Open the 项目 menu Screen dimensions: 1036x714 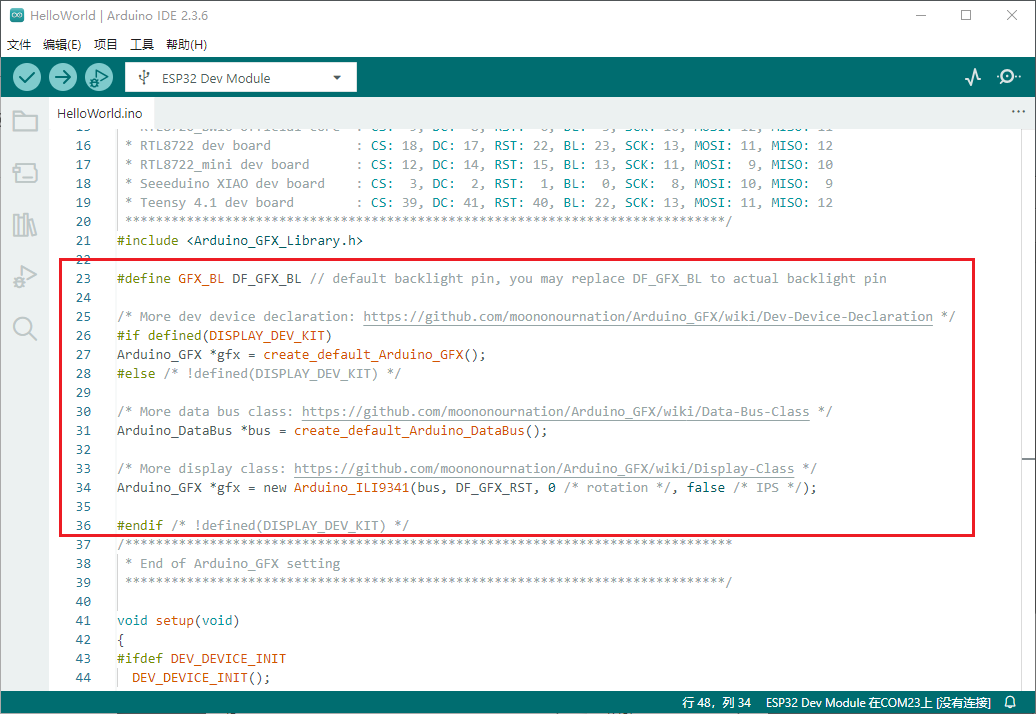(106, 44)
